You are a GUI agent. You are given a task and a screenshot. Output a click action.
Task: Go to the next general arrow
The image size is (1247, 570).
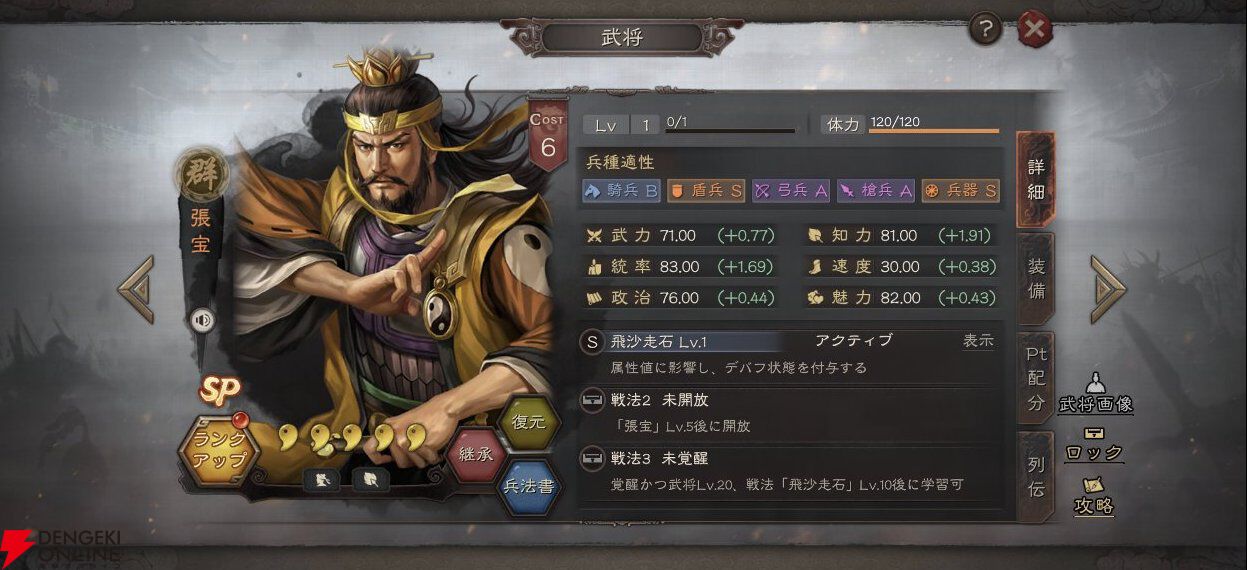pyautogui.click(x=1108, y=290)
